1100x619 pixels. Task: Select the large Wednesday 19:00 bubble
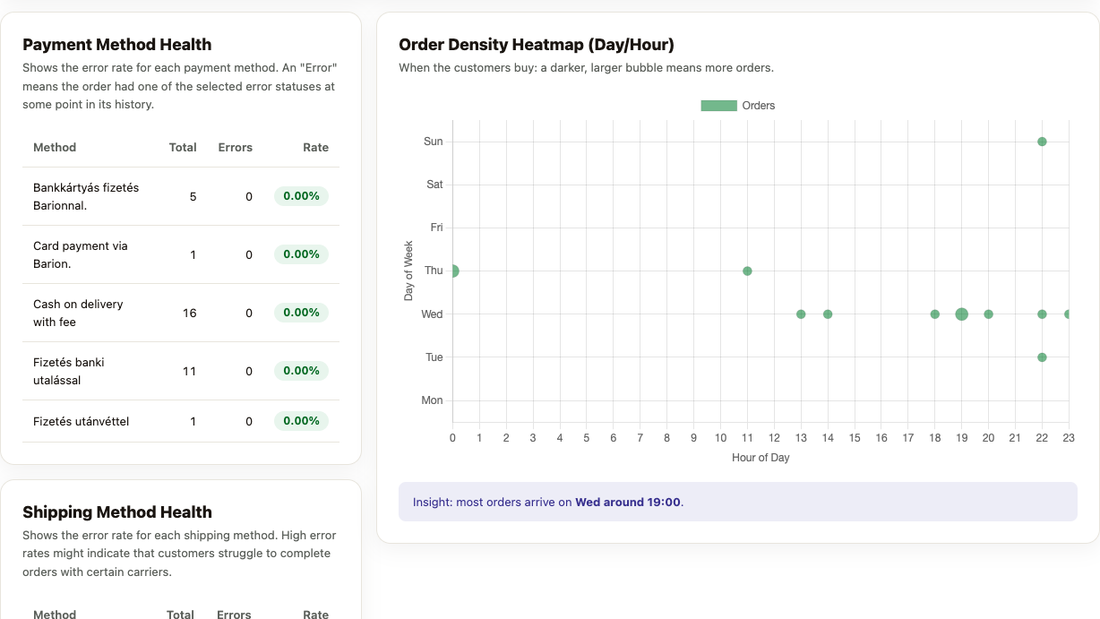961,314
